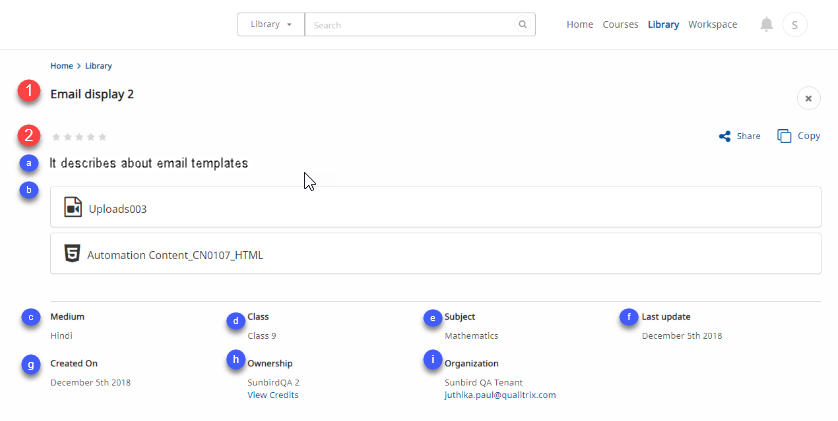838x421 pixels.
Task: Click the Share icon
Action: pos(724,136)
